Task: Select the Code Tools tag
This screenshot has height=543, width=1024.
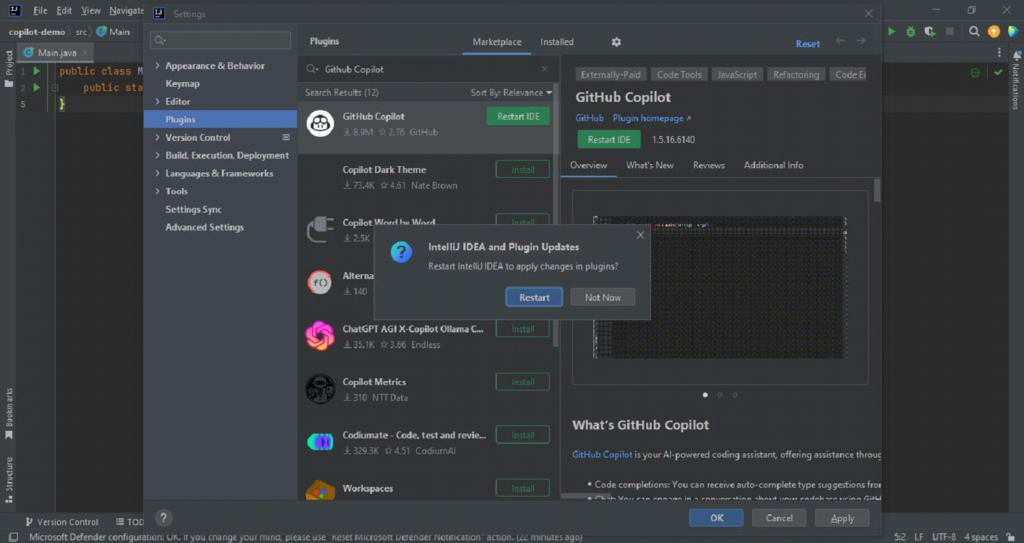Action: tap(679, 74)
